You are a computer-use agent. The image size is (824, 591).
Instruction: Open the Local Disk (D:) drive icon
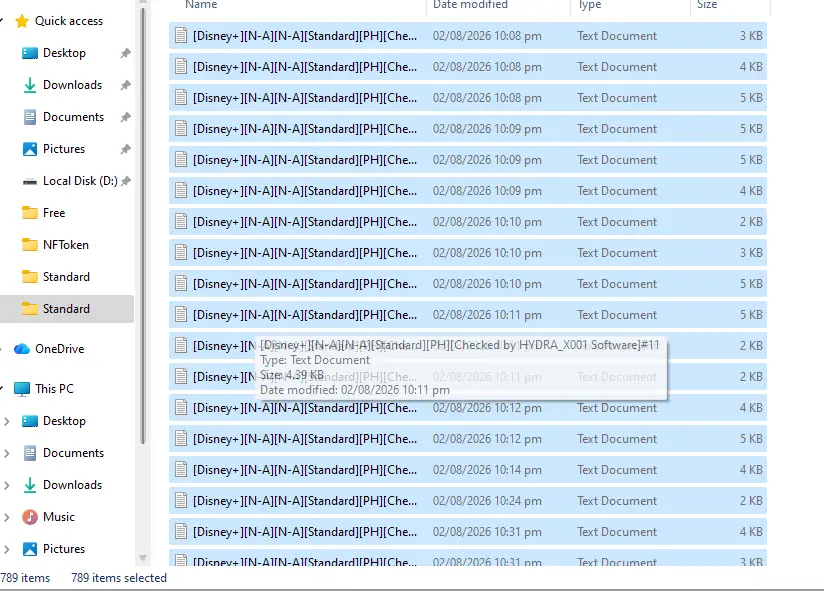30,182
